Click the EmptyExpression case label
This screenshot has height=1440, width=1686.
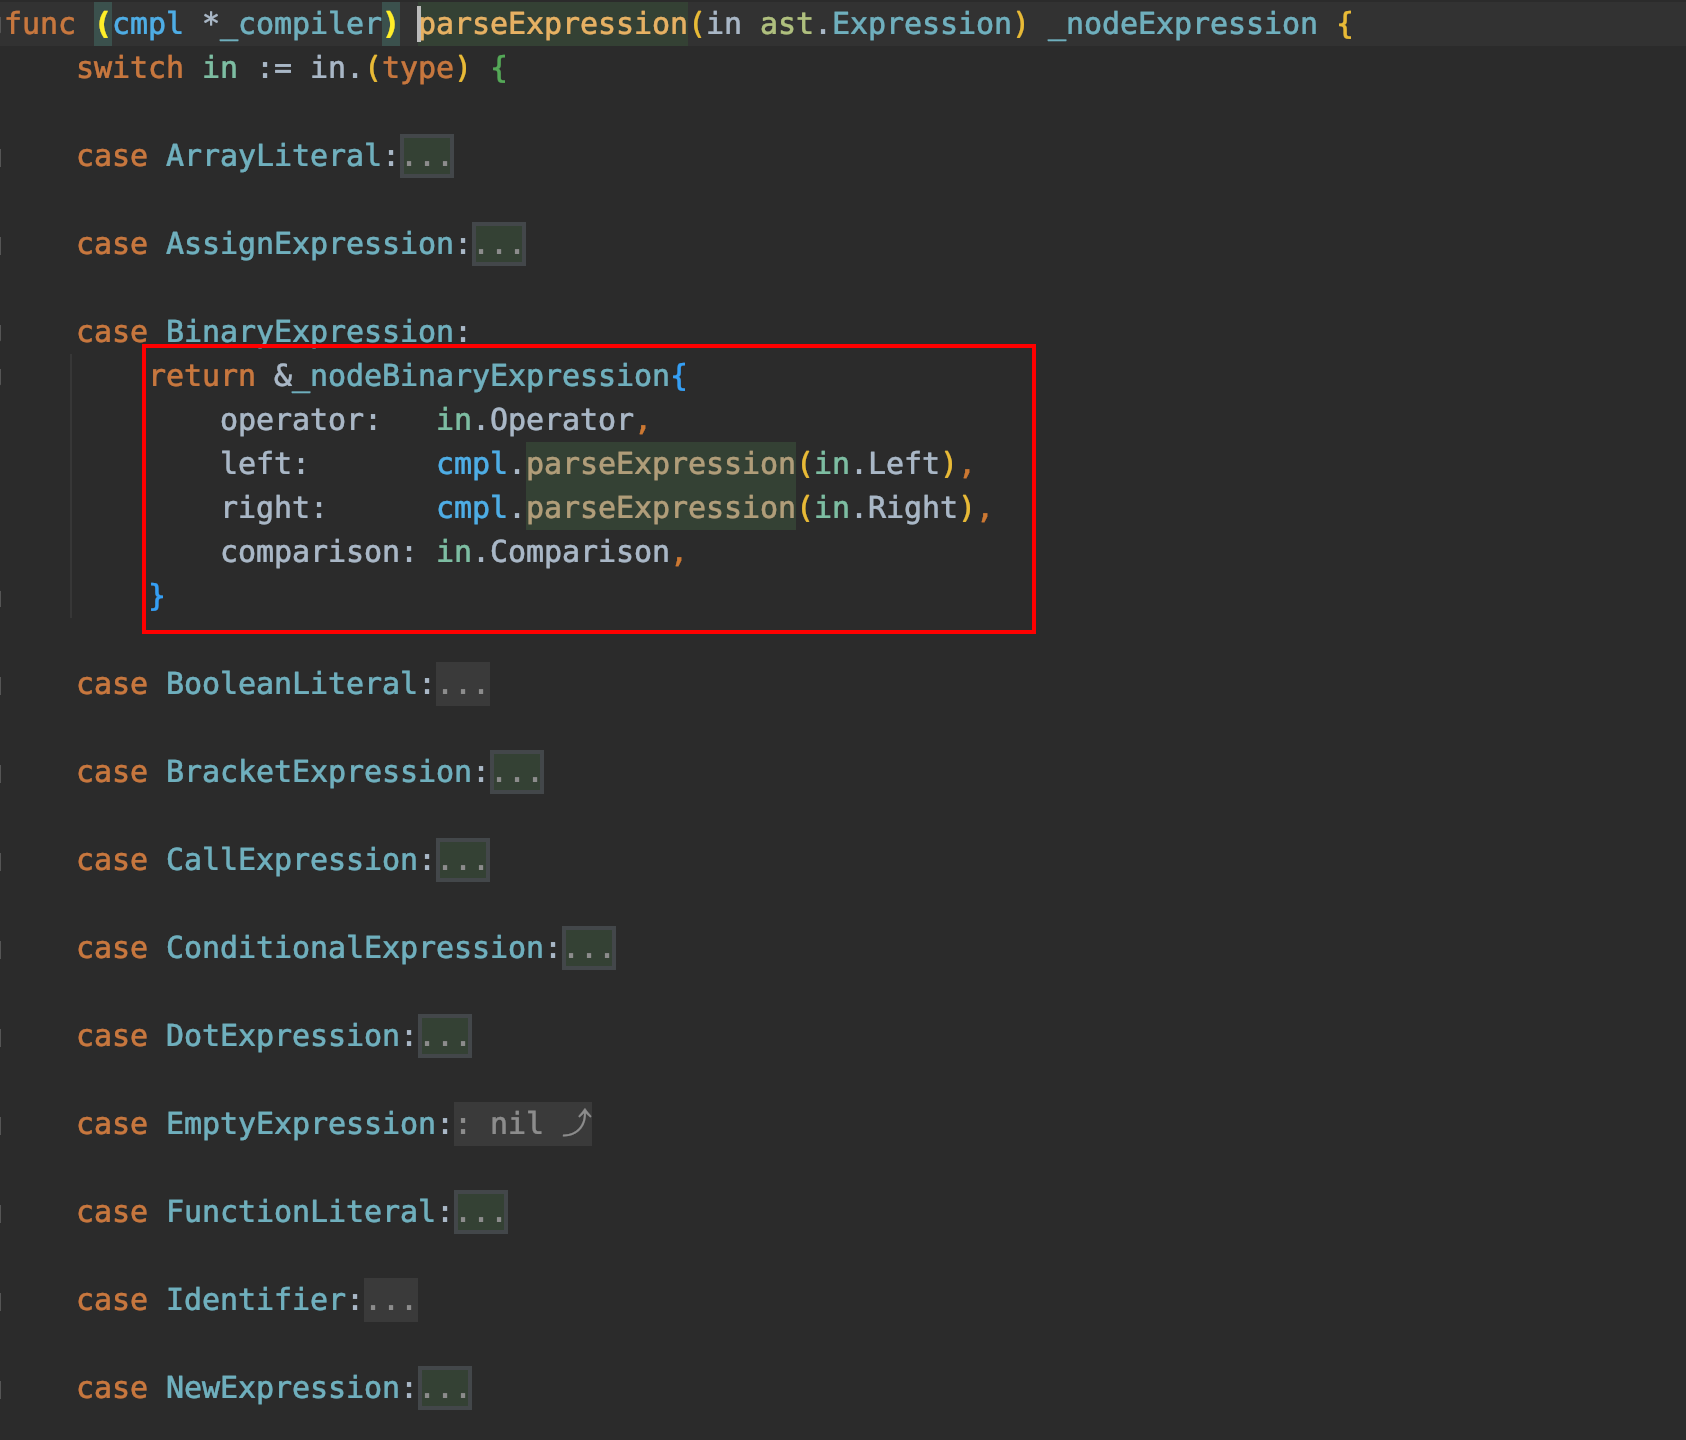pyautogui.click(x=301, y=1124)
